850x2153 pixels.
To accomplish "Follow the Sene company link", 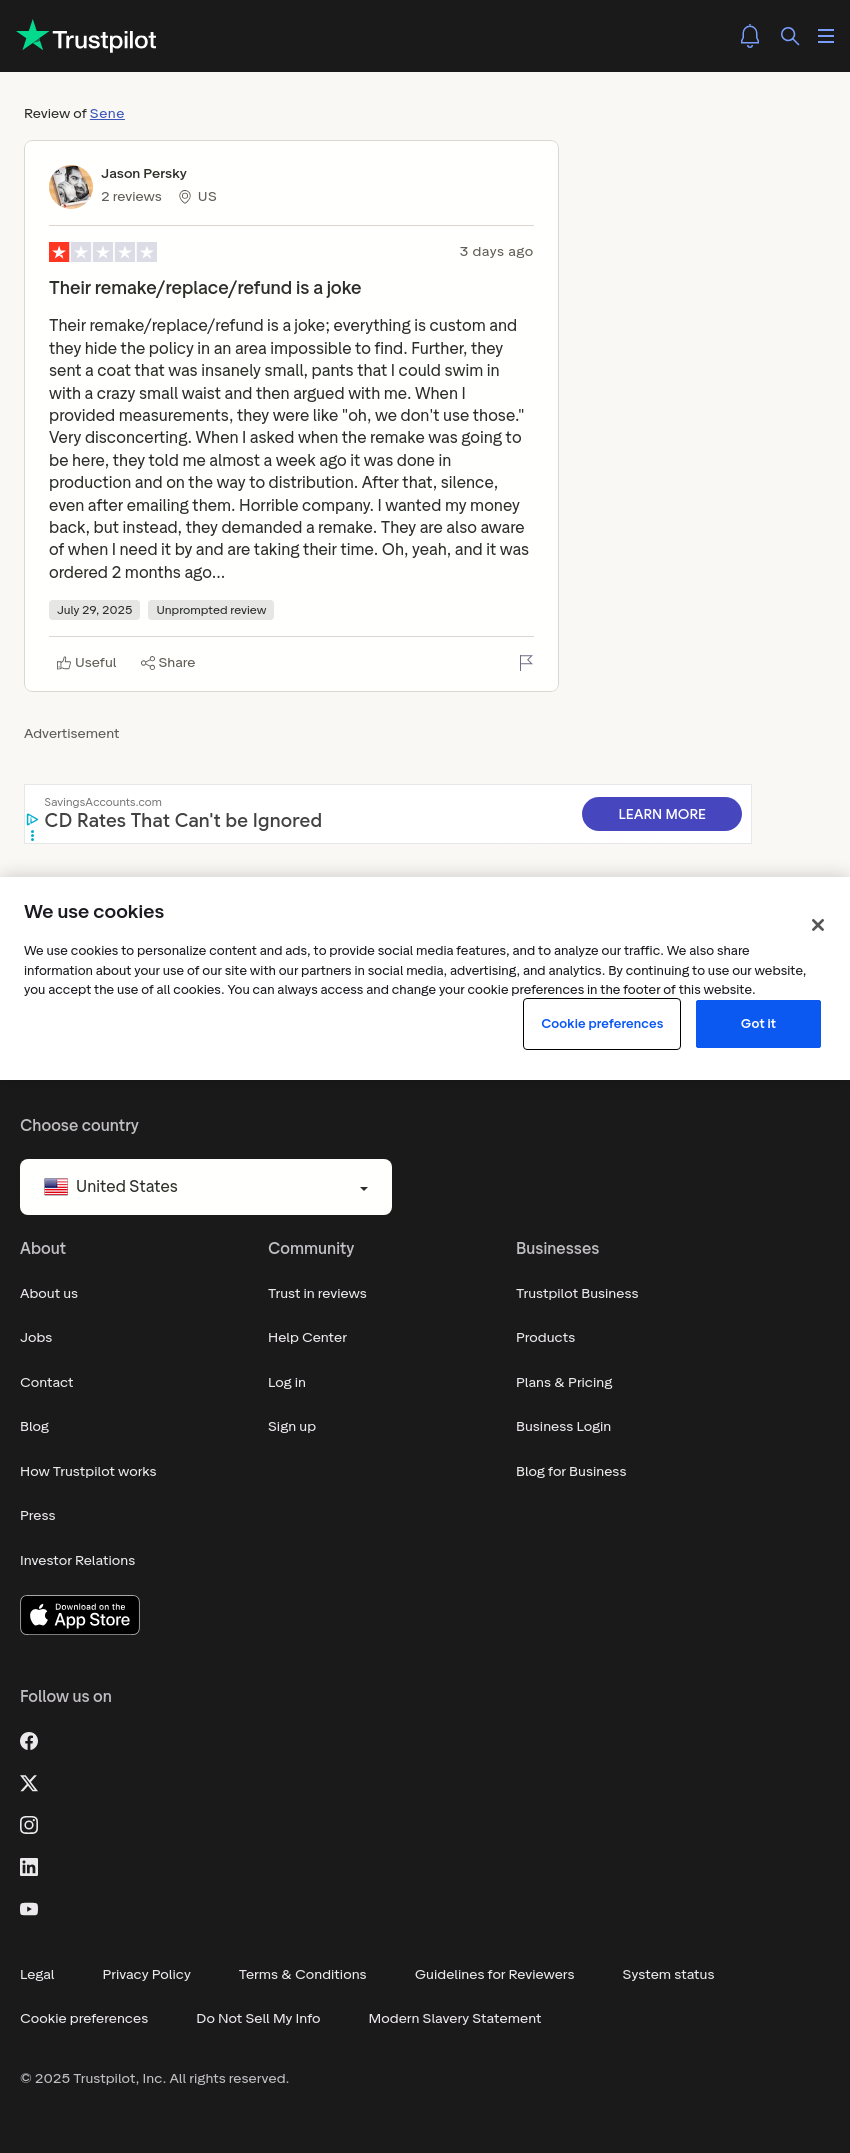I will click(107, 114).
